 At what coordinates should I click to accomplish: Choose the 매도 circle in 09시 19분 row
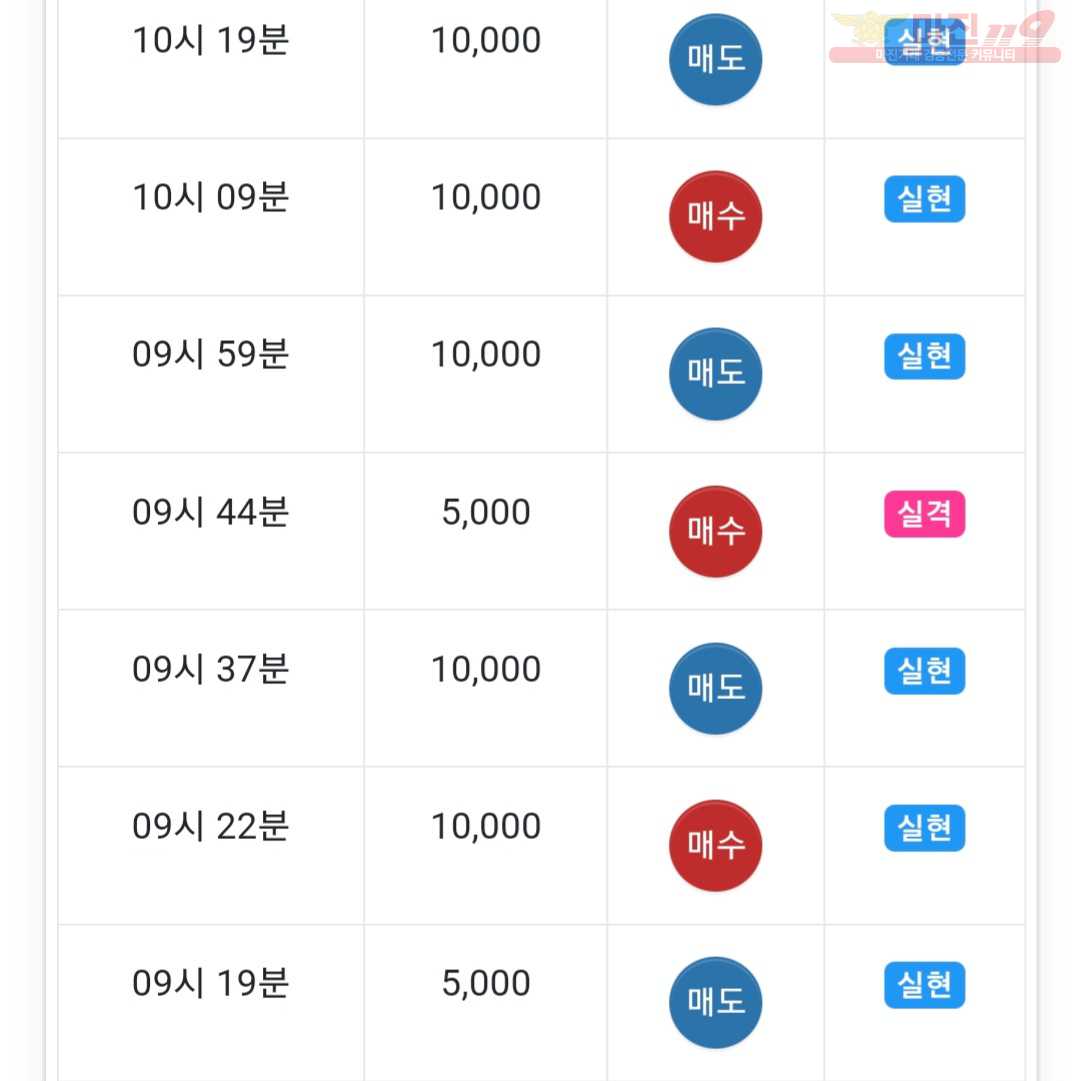click(x=716, y=1003)
